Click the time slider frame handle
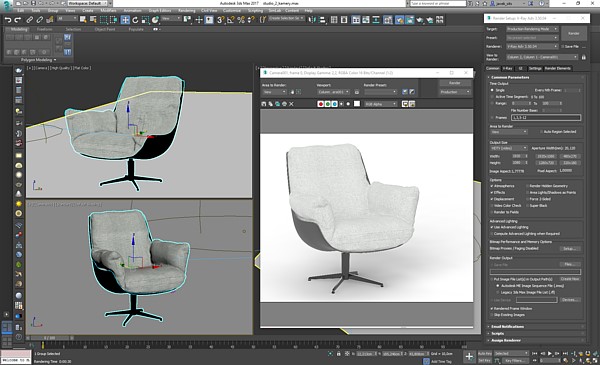Viewport: 600px width, 365px height. tap(50, 338)
